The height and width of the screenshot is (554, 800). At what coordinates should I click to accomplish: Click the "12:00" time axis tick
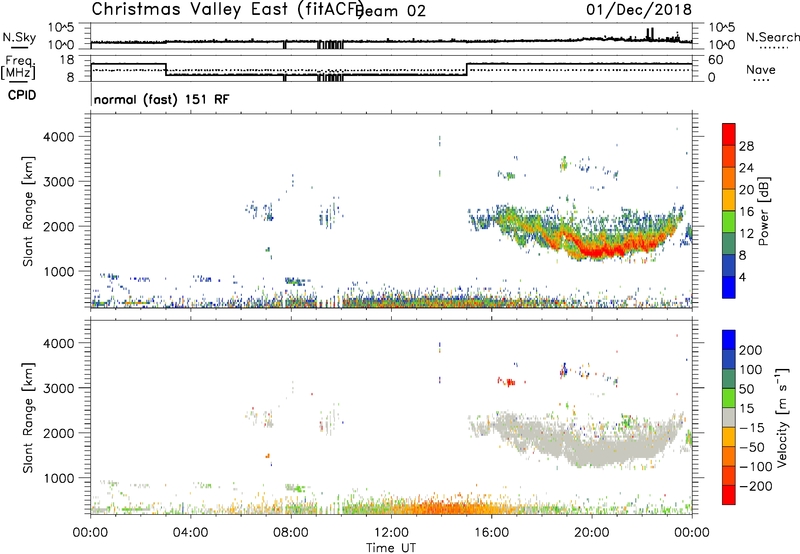(391, 533)
